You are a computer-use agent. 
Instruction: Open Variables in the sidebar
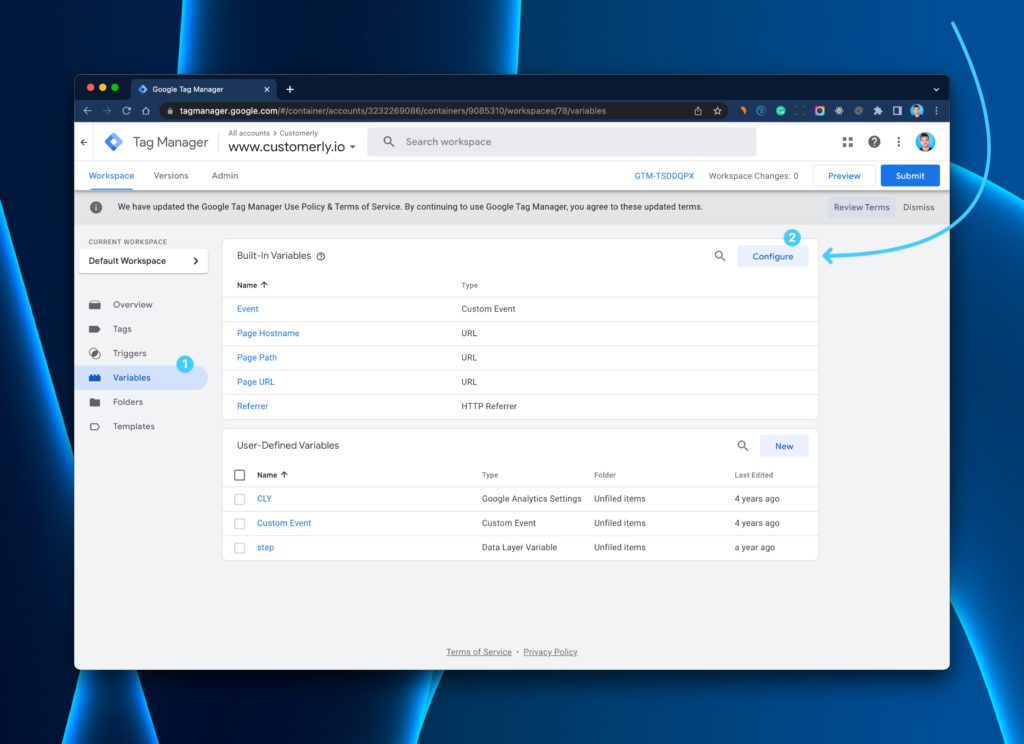click(142, 378)
